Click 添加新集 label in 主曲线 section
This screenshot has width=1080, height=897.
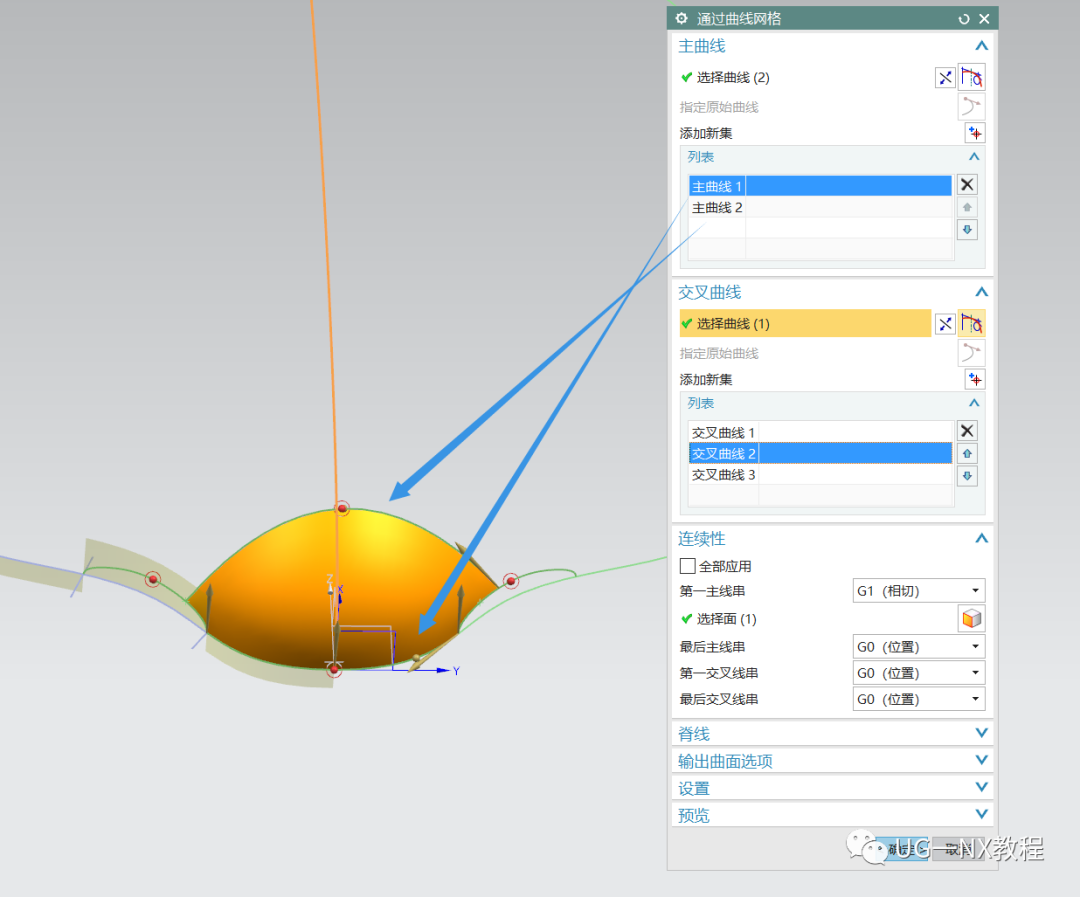click(706, 133)
